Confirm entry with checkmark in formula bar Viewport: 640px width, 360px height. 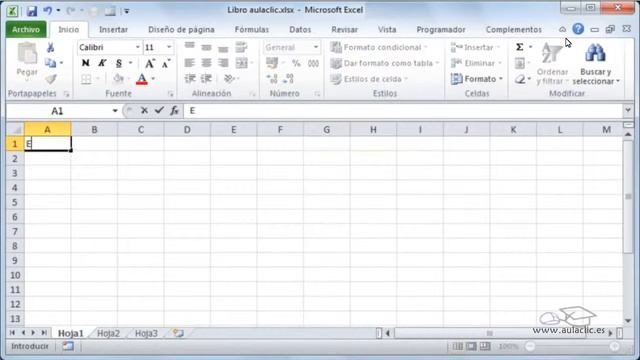click(159, 110)
